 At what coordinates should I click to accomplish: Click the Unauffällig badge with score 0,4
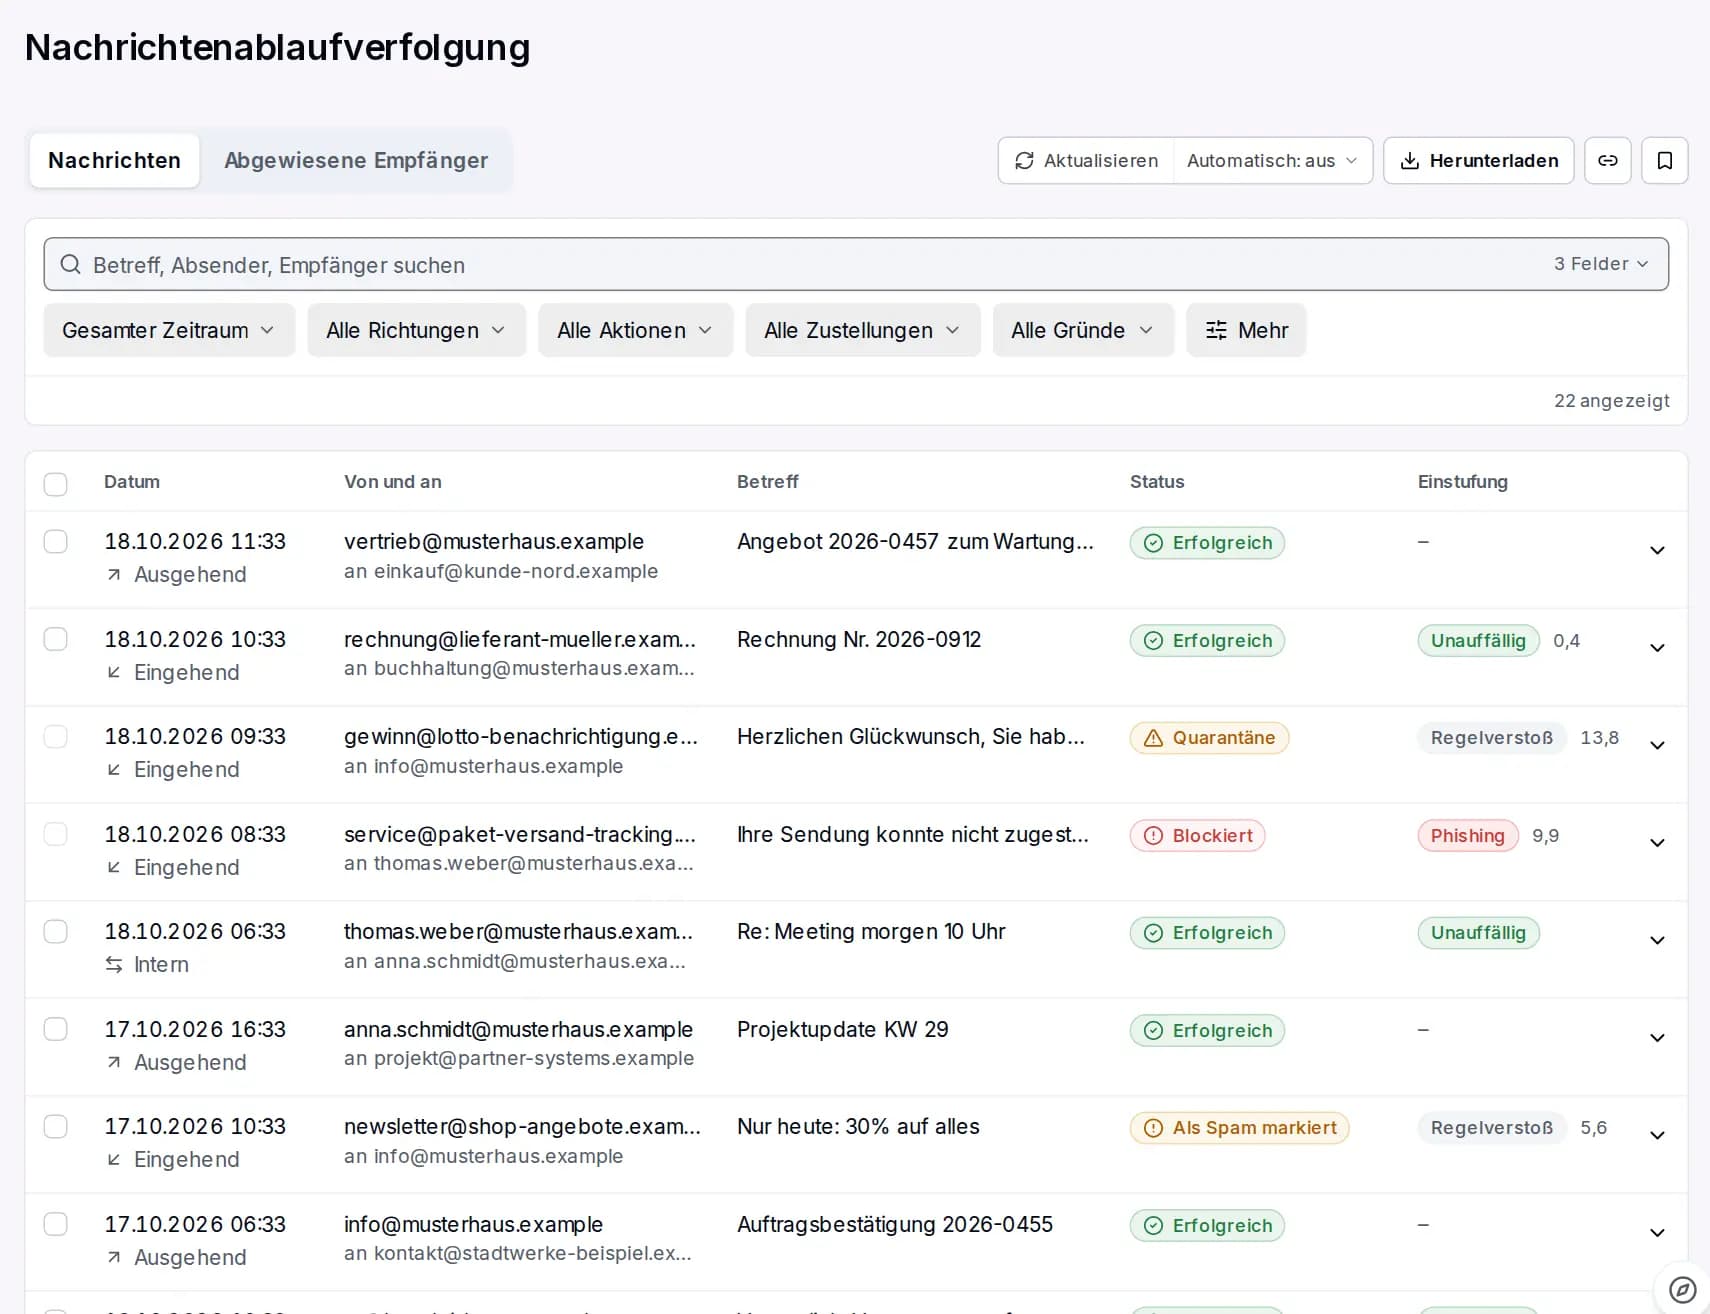pyautogui.click(x=1479, y=640)
